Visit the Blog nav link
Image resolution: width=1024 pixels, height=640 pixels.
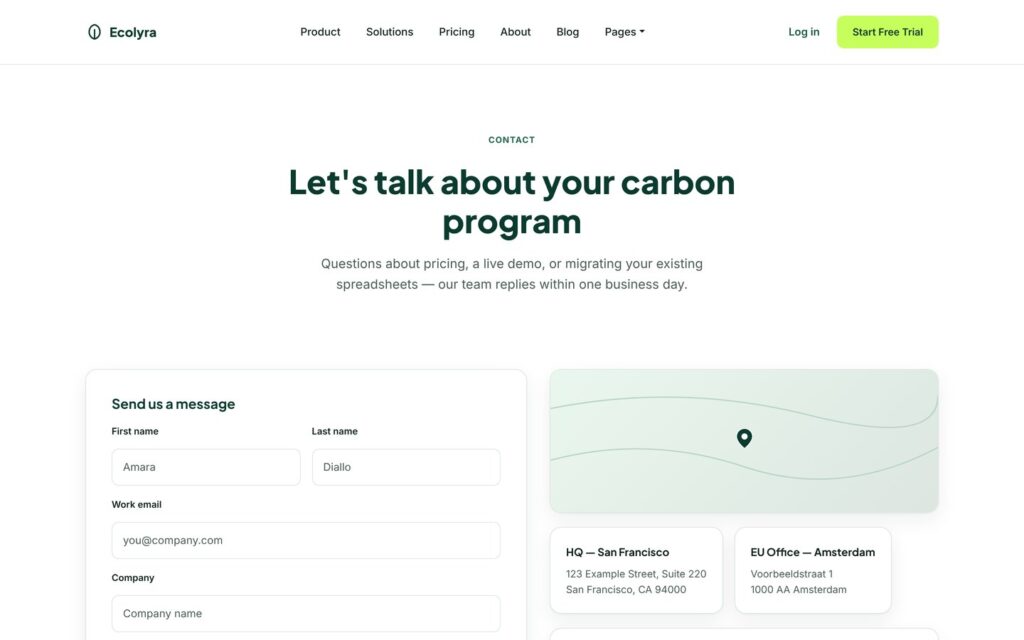click(568, 32)
